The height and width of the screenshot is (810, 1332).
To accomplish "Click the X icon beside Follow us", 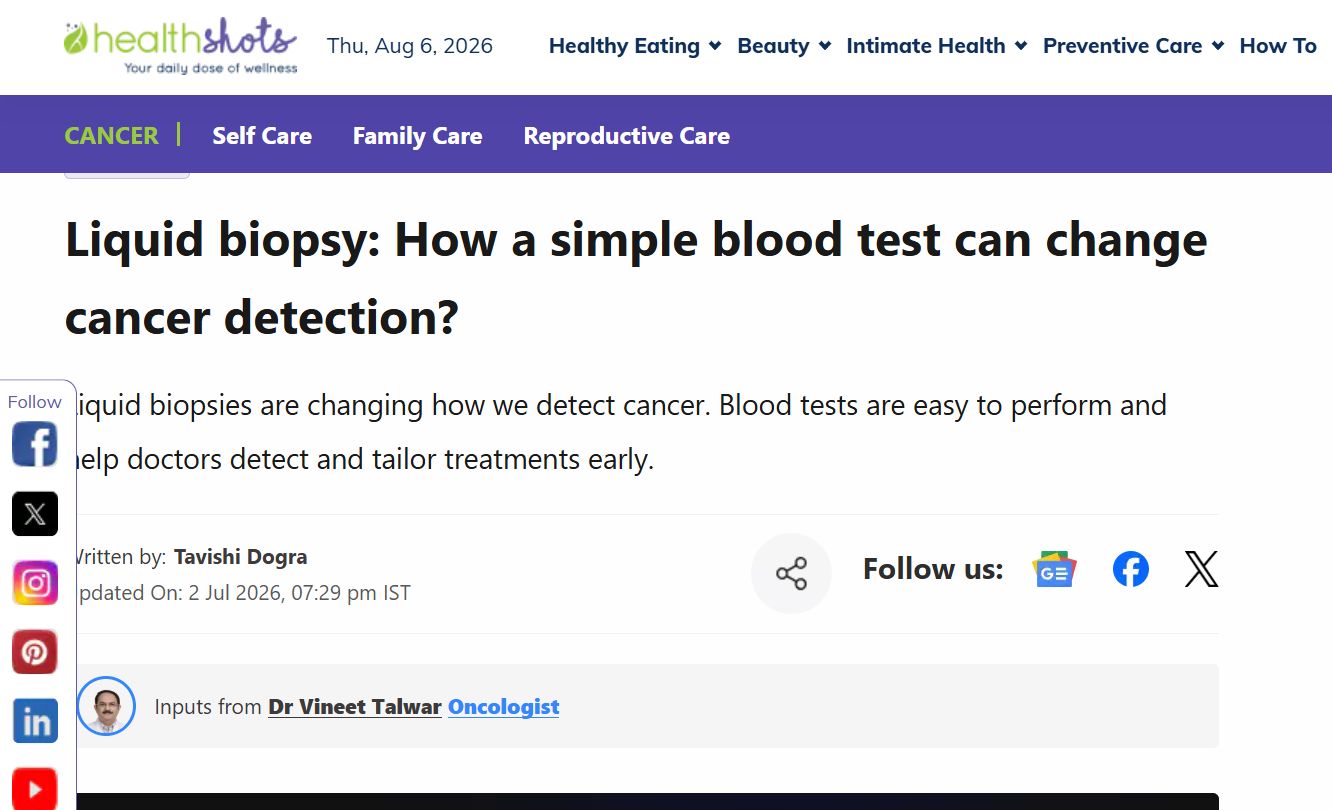I will click(1201, 570).
